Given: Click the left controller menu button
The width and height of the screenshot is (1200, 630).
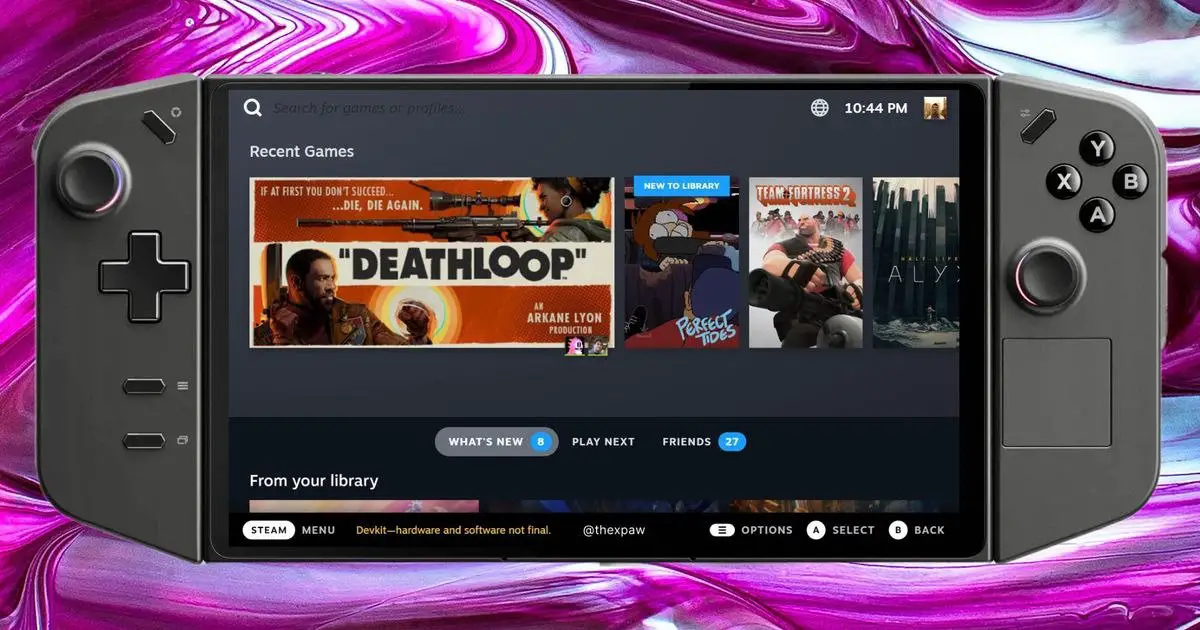Looking at the screenshot, I should point(144,386).
